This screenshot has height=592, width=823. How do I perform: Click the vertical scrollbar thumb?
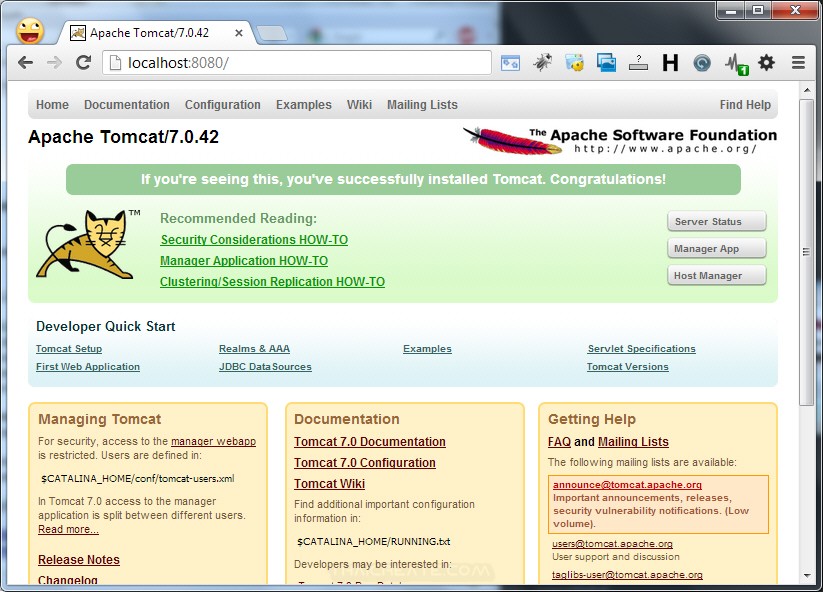point(807,252)
